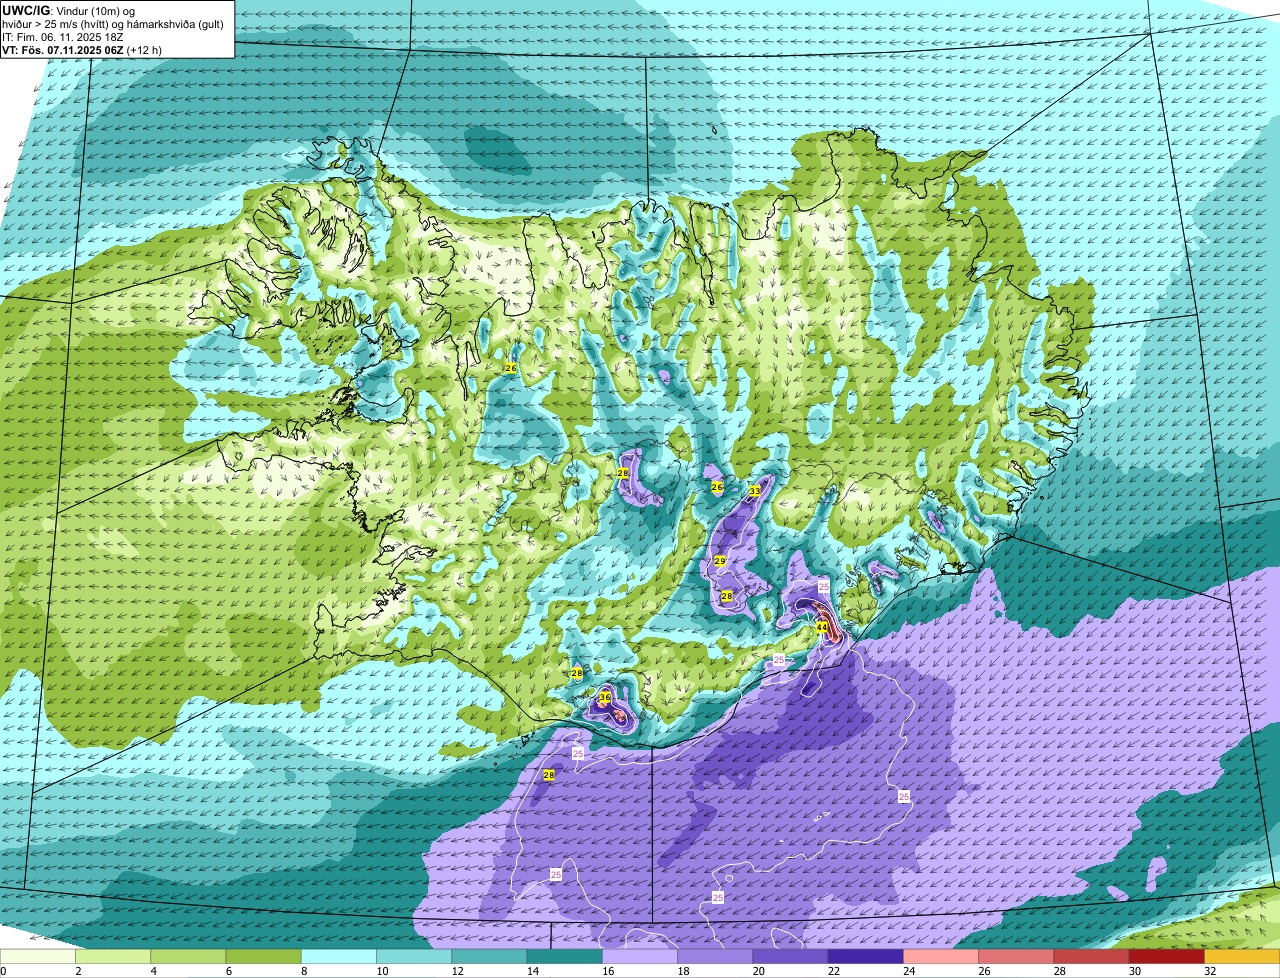Image resolution: width=1280 pixels, height=978 pixels.
Task: Click the 22–24 m/s dark purple legend swatch
Action: click(x=866, y=957)
